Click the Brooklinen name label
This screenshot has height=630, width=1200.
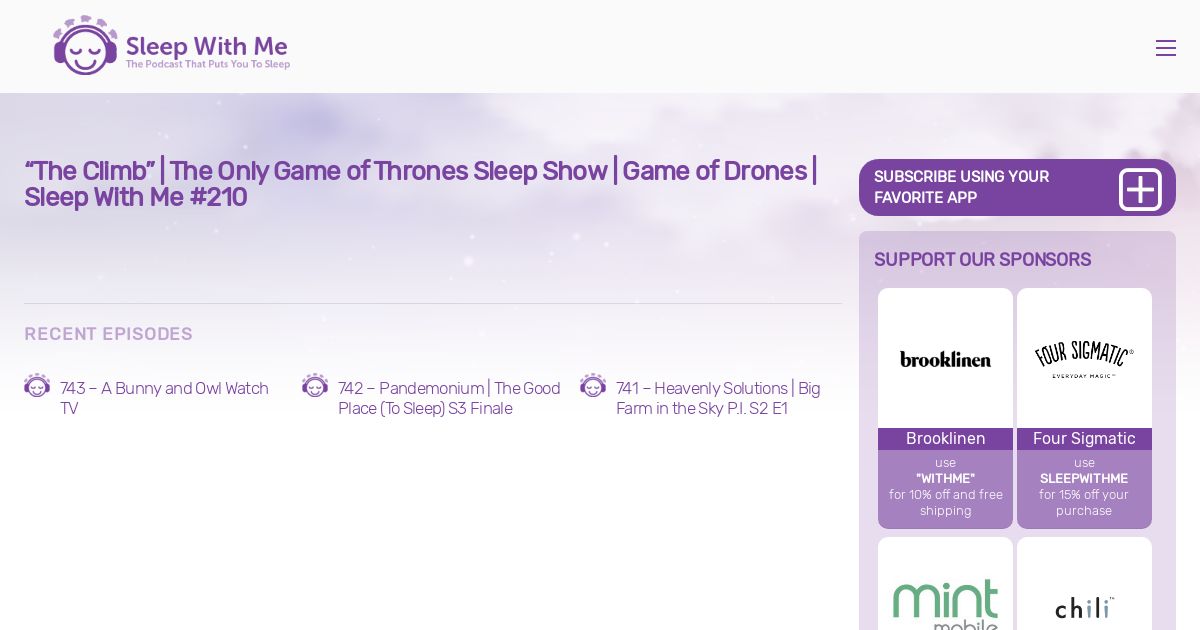coord(945,439)
